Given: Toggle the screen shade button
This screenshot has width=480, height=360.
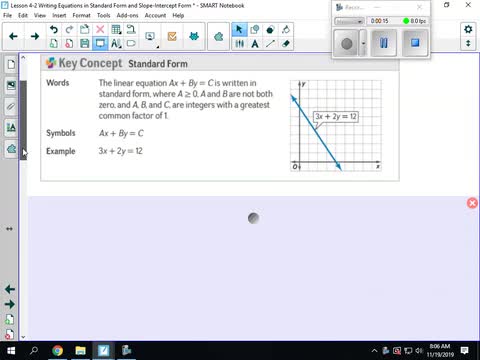Looking at the screenshot, I should click(x=100, y=44).
